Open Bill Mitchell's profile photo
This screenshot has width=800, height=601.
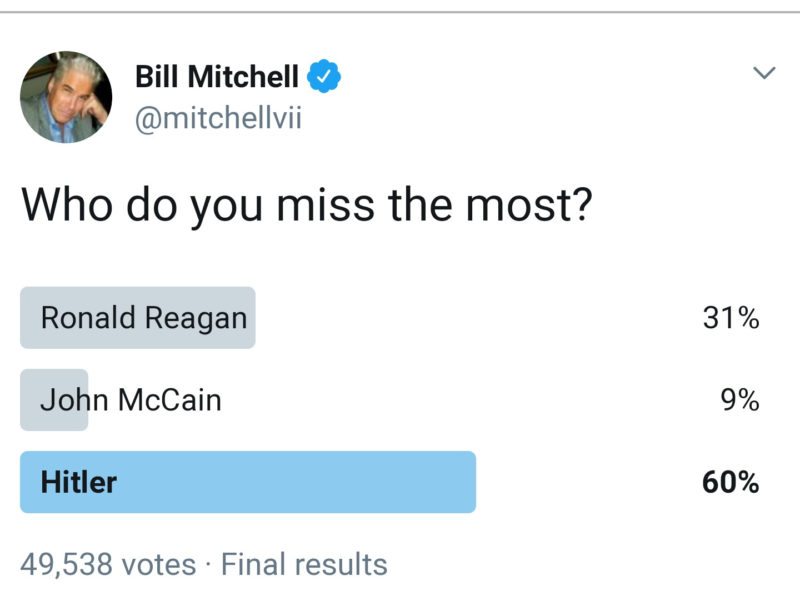click(x=66, y=97)
